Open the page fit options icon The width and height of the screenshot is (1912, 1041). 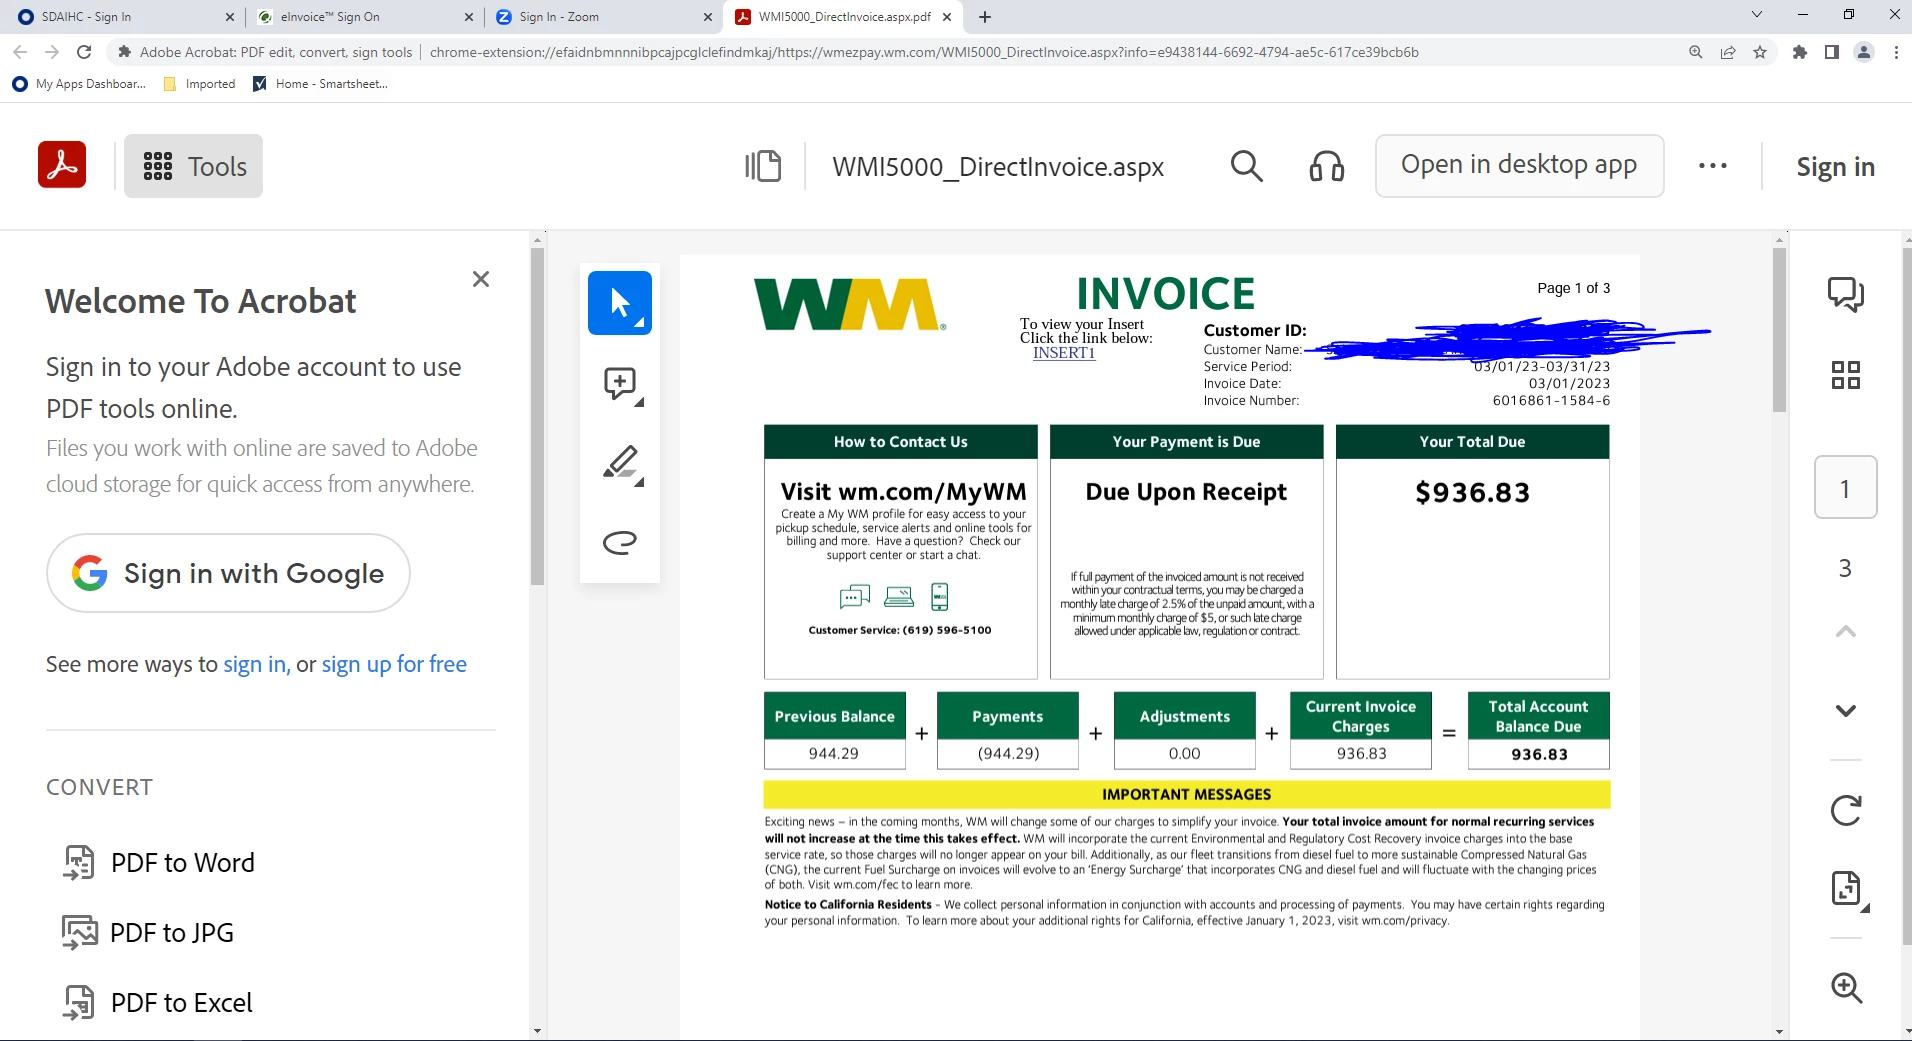pos(1848,889)
